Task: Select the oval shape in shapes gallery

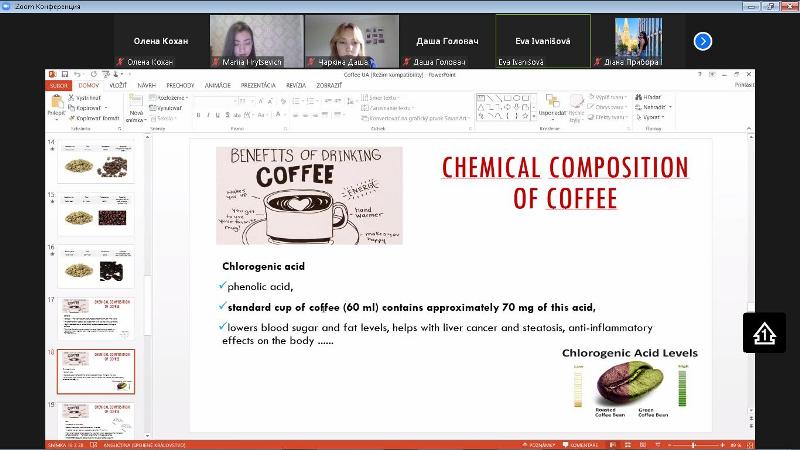Action: 516,98
